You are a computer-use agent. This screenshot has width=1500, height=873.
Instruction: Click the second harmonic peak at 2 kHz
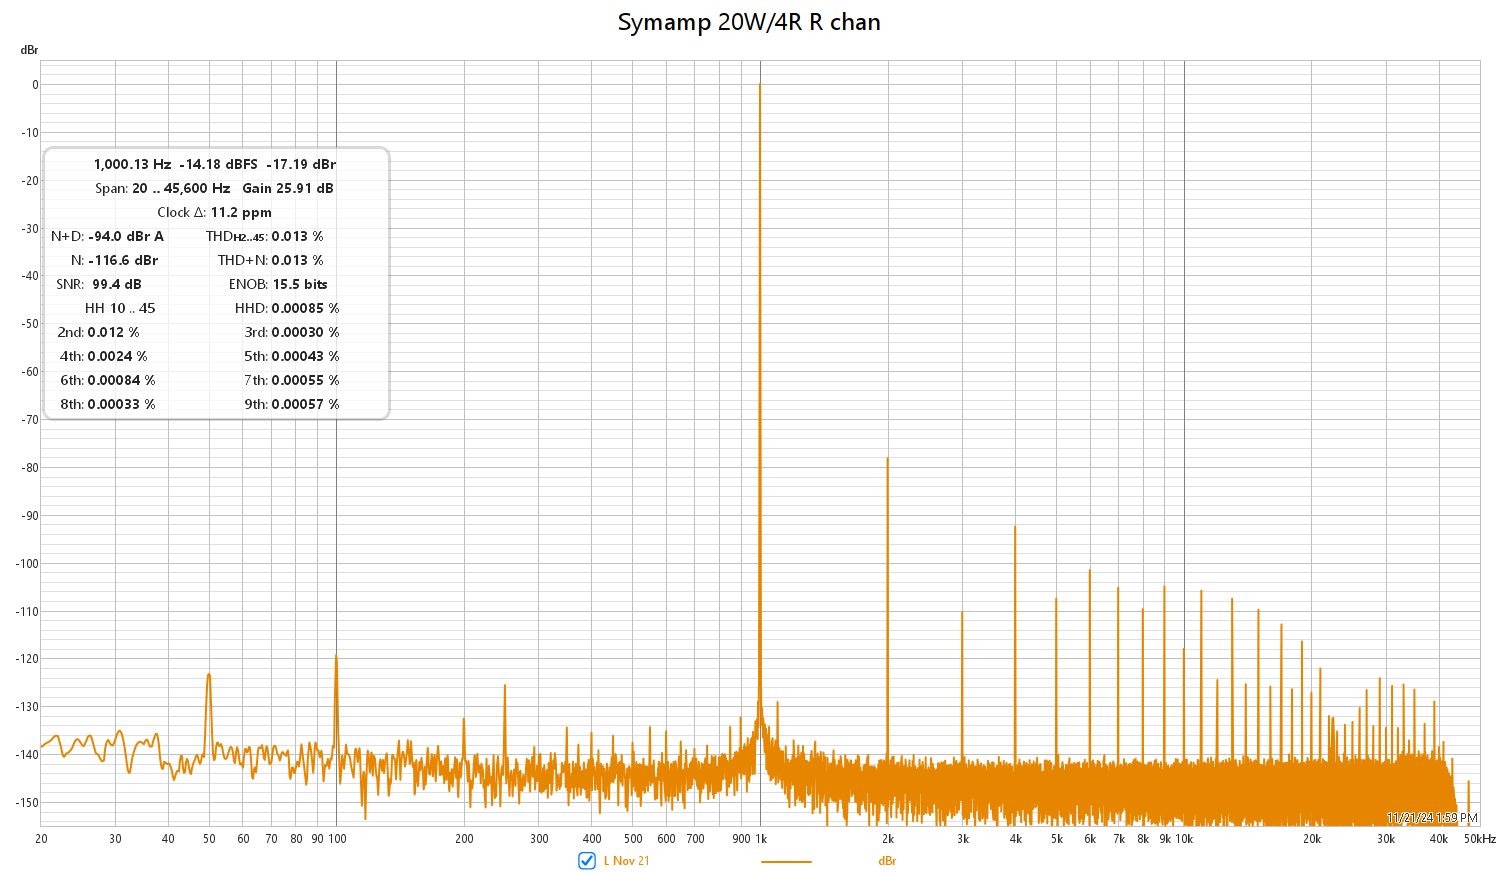pyautogui.click(x=887, y=460)
